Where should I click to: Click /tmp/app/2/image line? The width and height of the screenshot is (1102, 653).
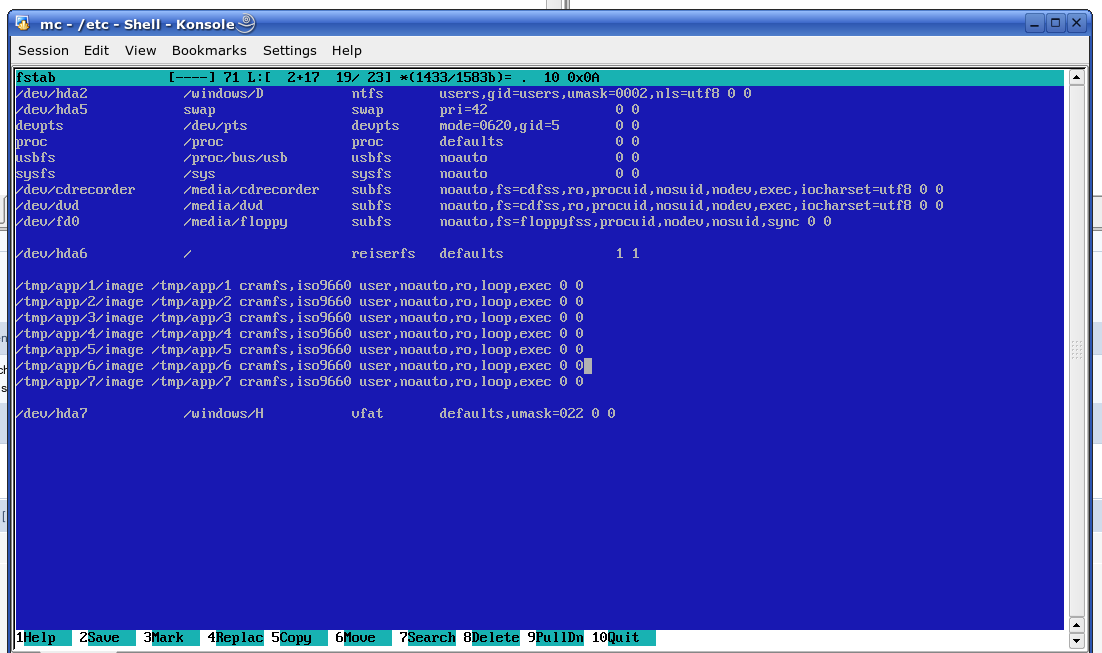(x=299, y=302)
